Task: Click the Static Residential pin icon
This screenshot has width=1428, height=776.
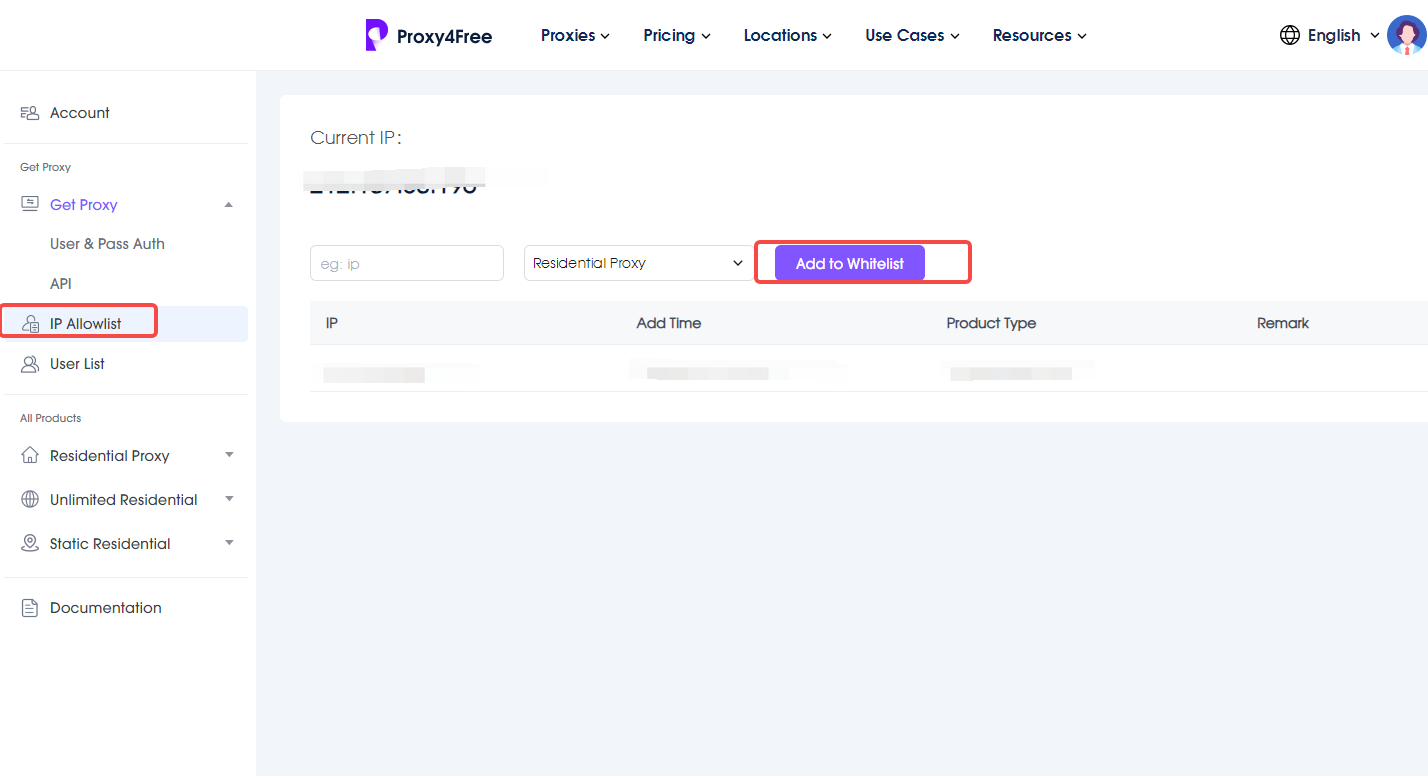Action: pyautogui.click(x=30, y=543)
